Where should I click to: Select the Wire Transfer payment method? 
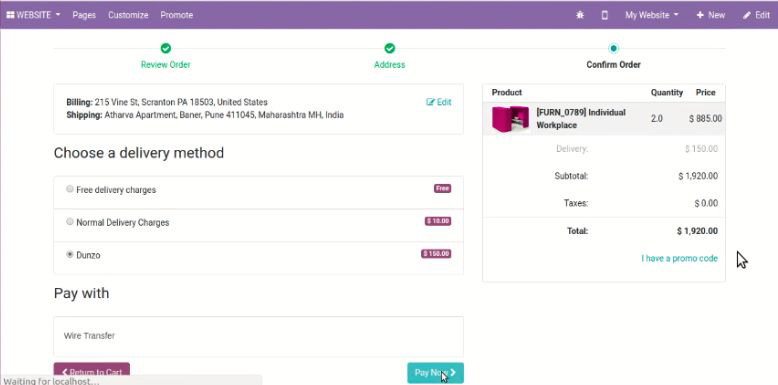tap(259, 336)
